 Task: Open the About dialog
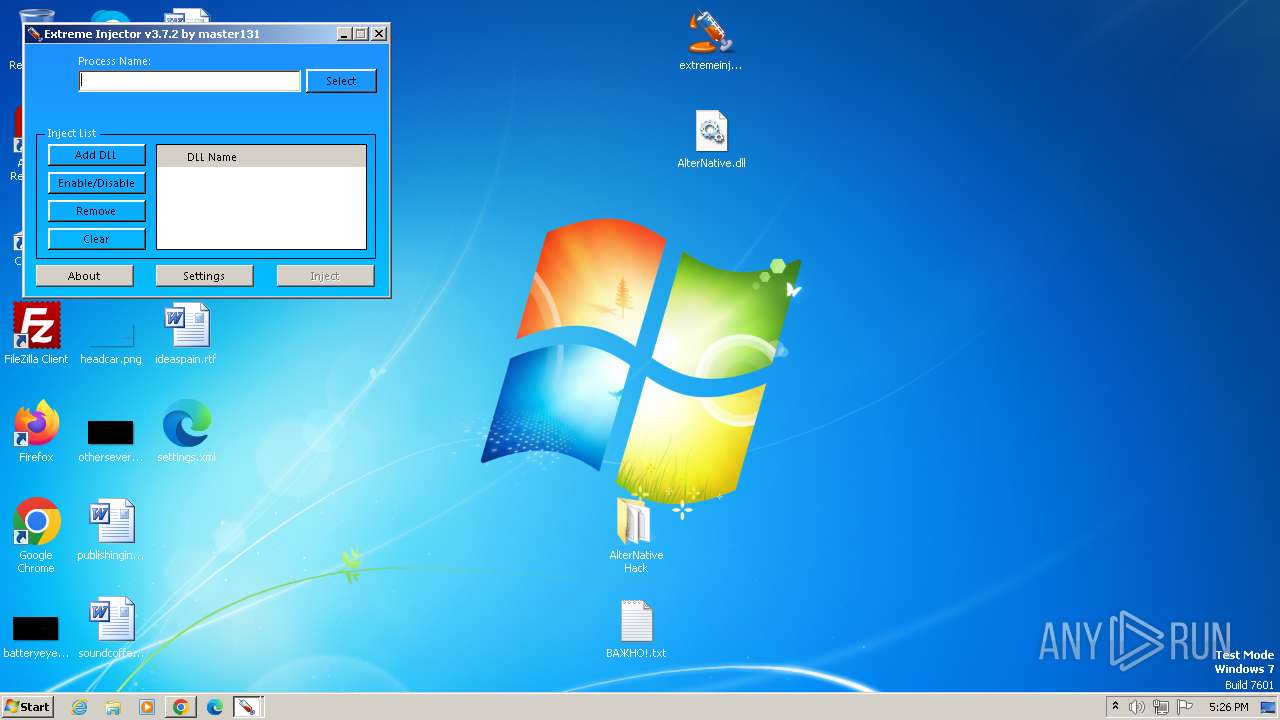84,276
